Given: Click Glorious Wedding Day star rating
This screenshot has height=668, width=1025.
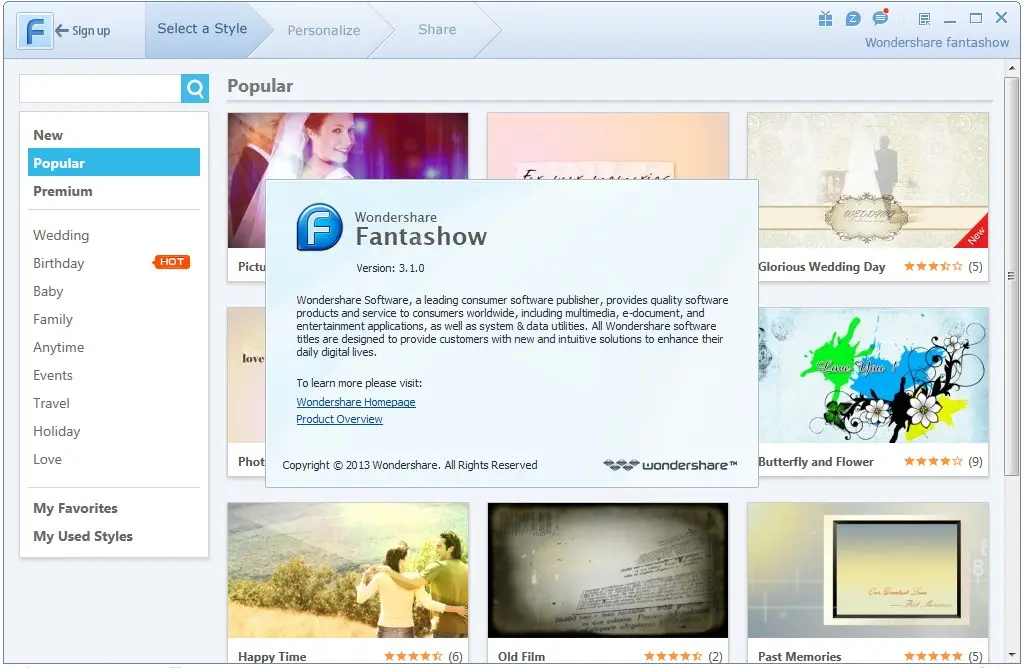Looking at the screenshot, I should pos(933,267).
